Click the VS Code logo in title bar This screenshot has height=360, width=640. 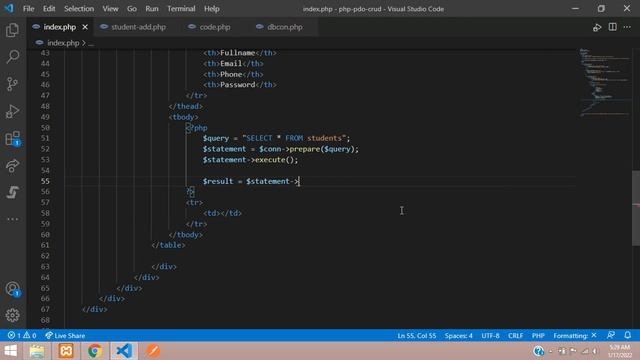click(x=9, y=8)
